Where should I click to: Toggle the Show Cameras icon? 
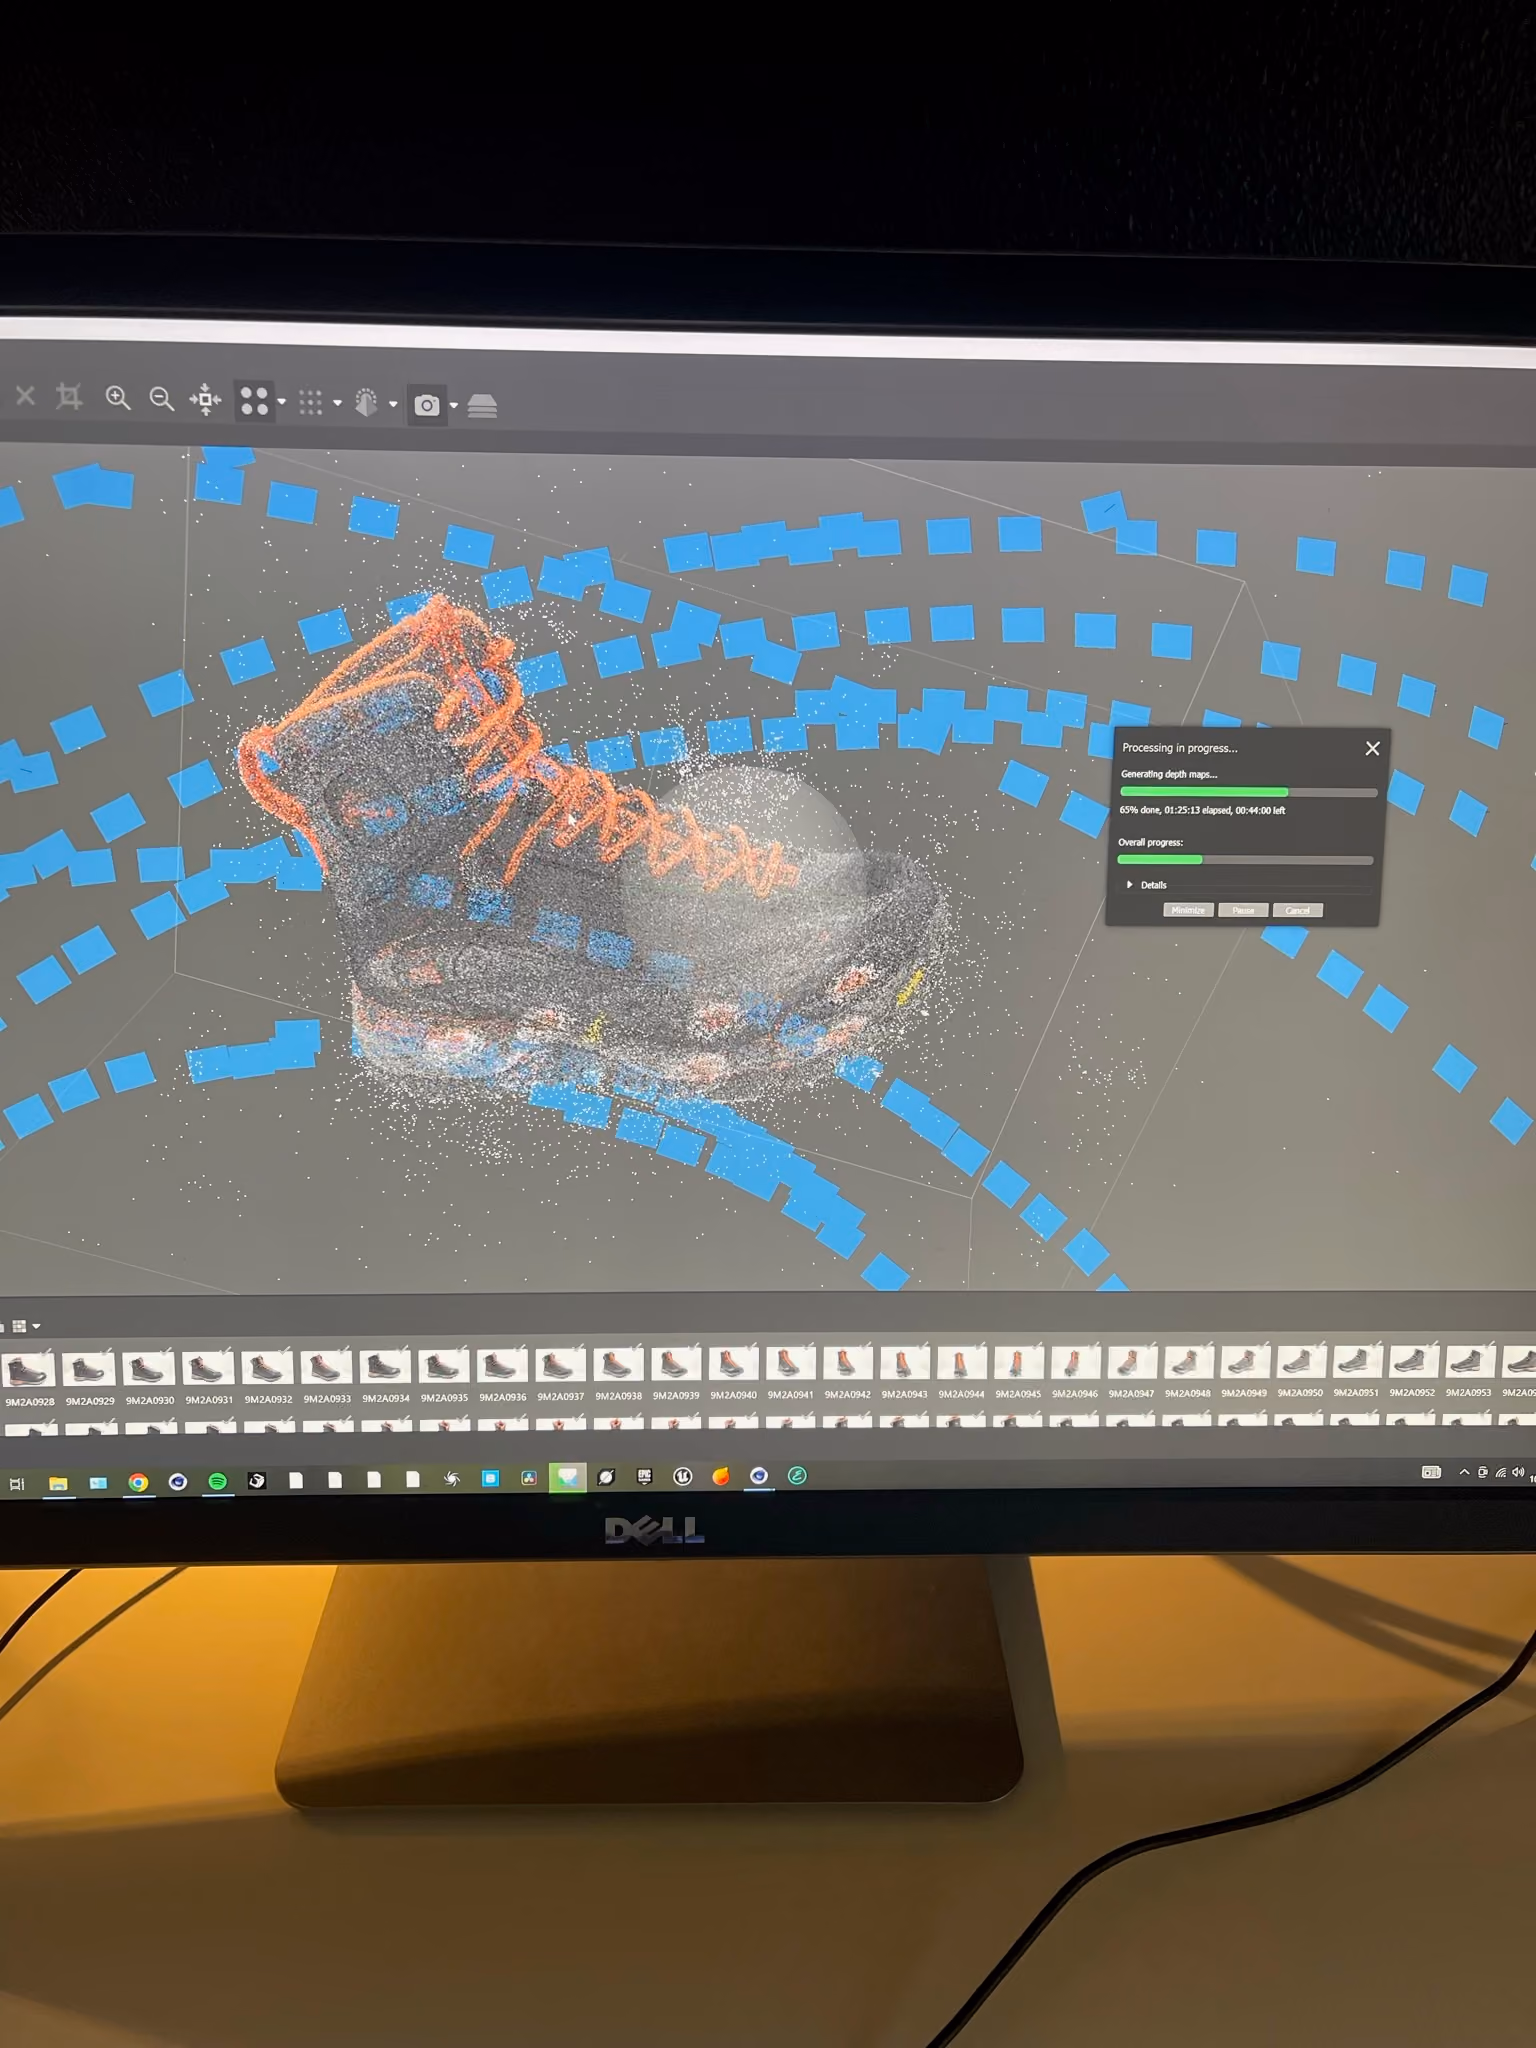427,405
